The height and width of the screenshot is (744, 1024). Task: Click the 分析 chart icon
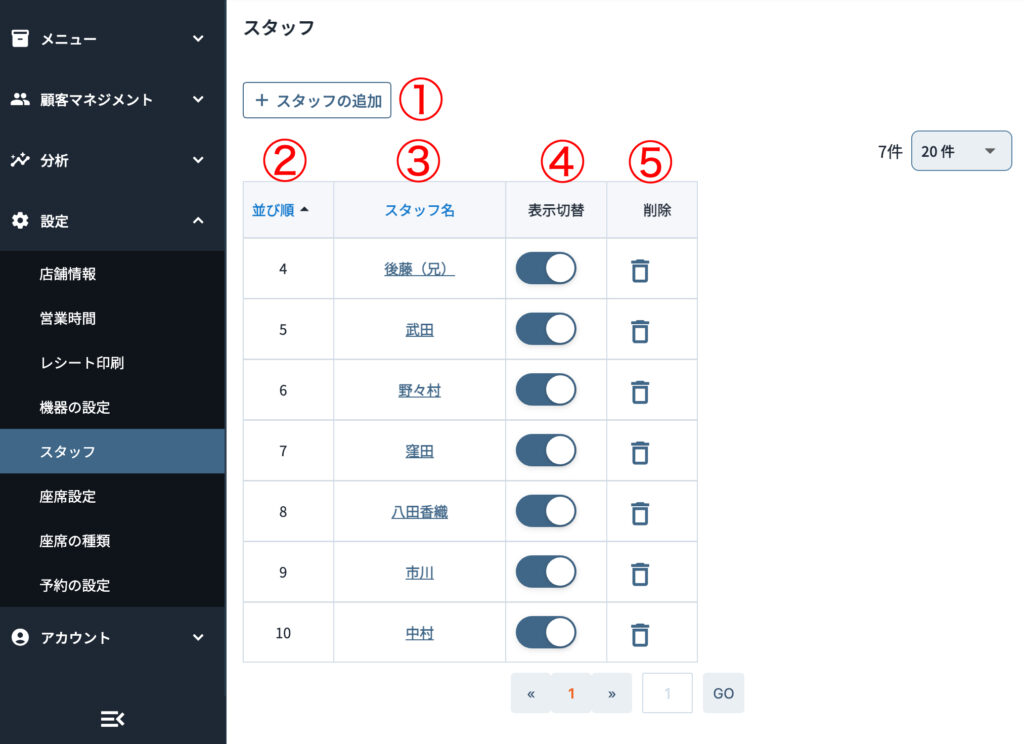click(x=20, y=160)
